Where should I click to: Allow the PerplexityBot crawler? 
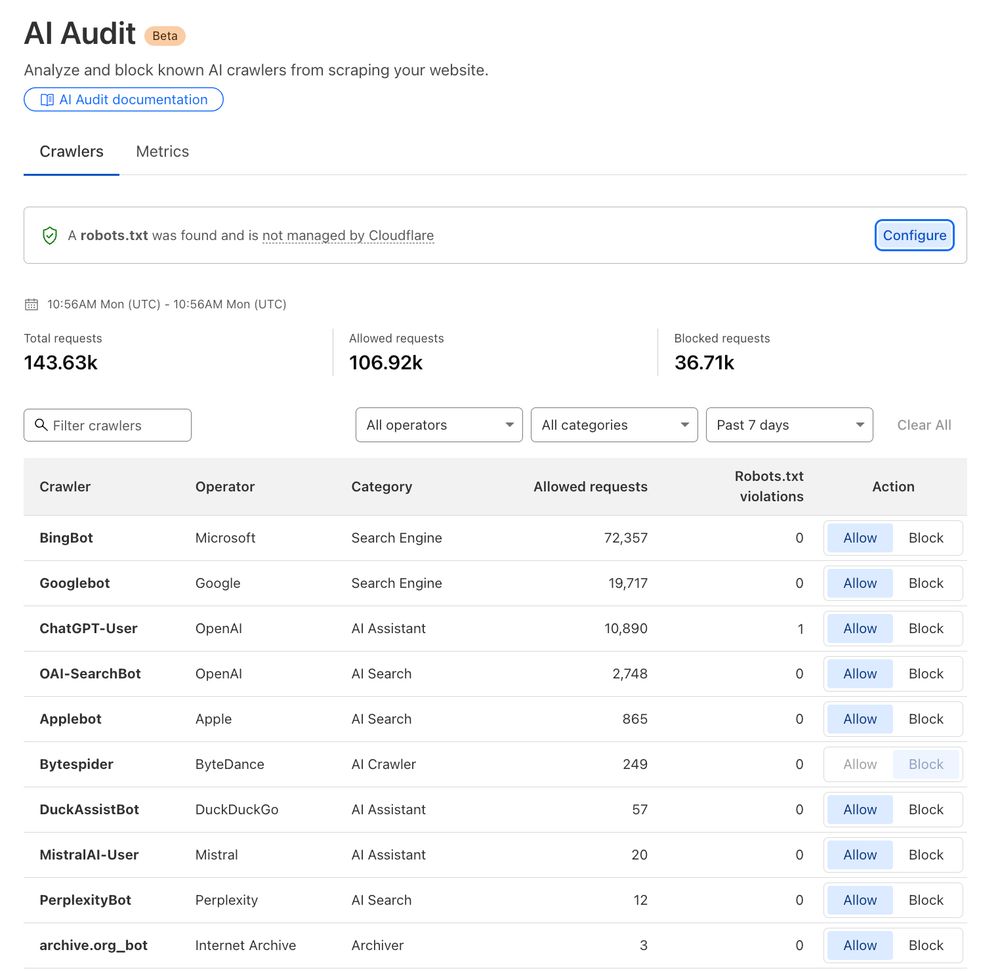pyautogui.click(x=860, y=900)
